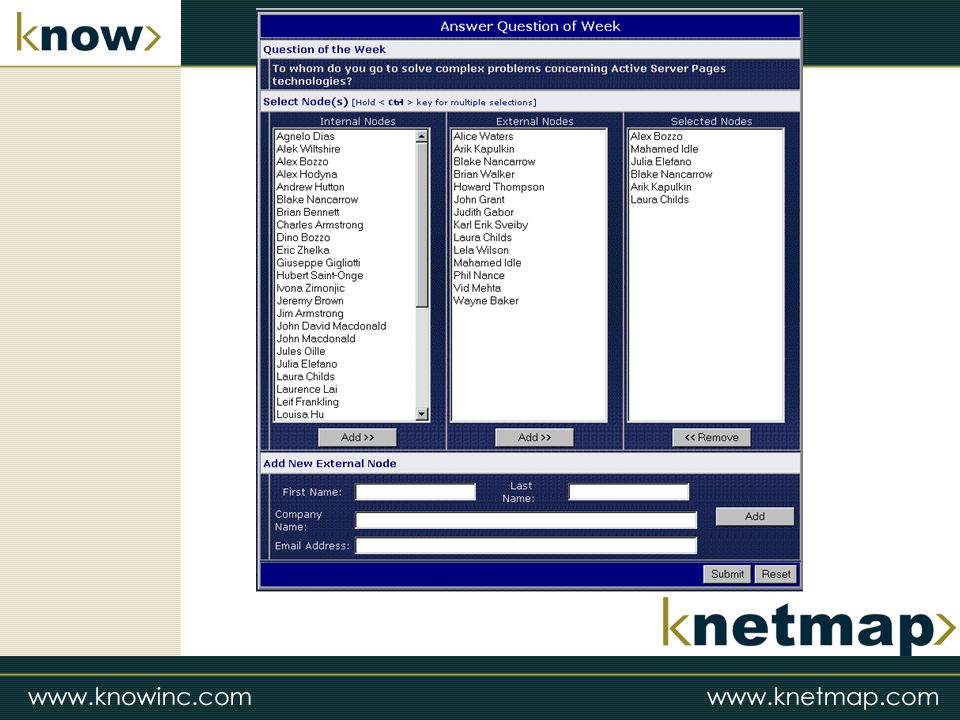960x720 pixels.
Task: Select Eric Zhelka in Internal Nodes
Action: 302,250
